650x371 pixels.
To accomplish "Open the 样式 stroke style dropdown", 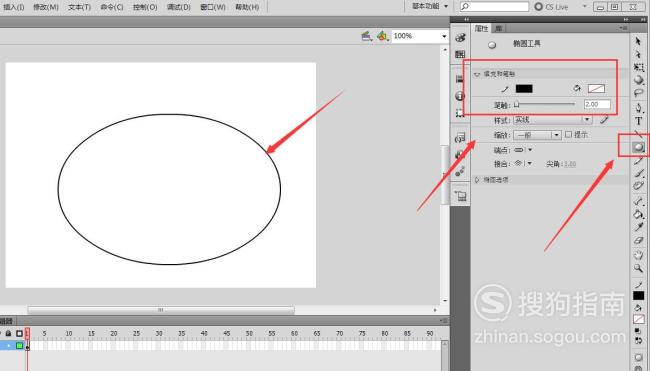I will click(553, 120).
